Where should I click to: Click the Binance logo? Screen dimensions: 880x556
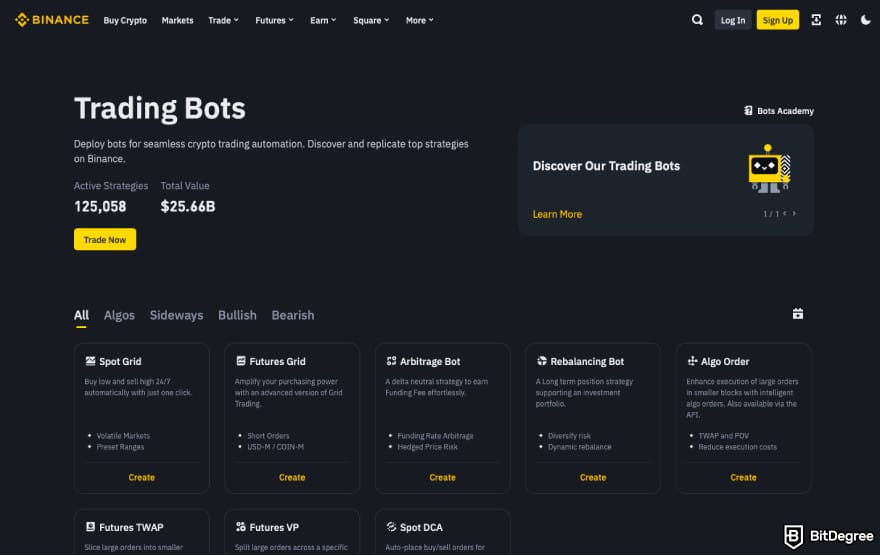[52, 20]
